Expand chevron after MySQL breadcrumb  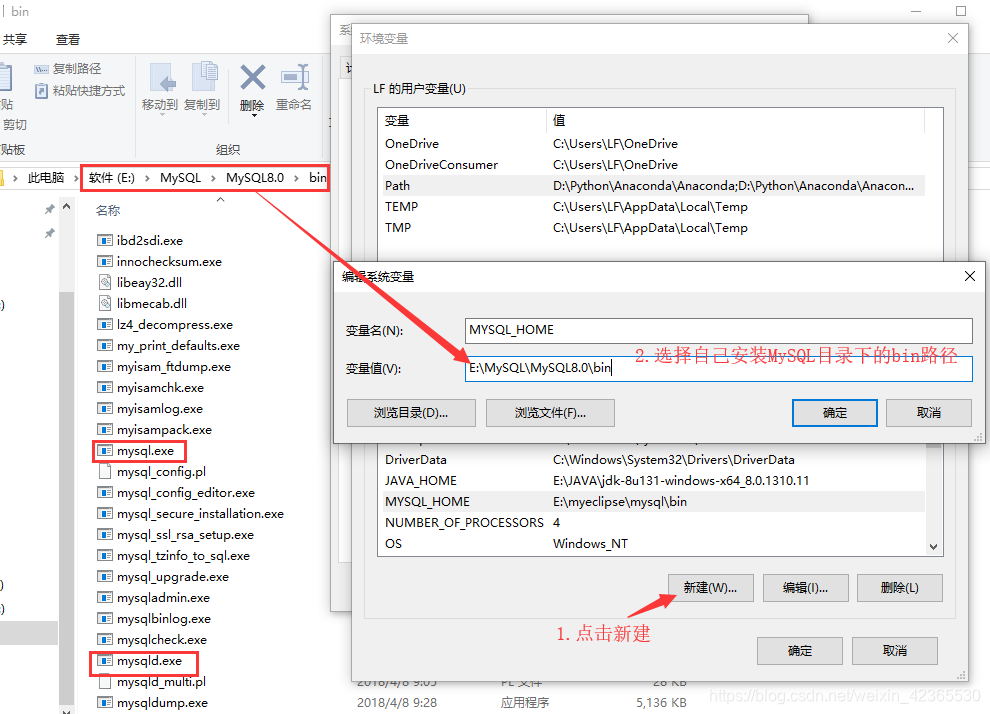(x=213, y=178)
